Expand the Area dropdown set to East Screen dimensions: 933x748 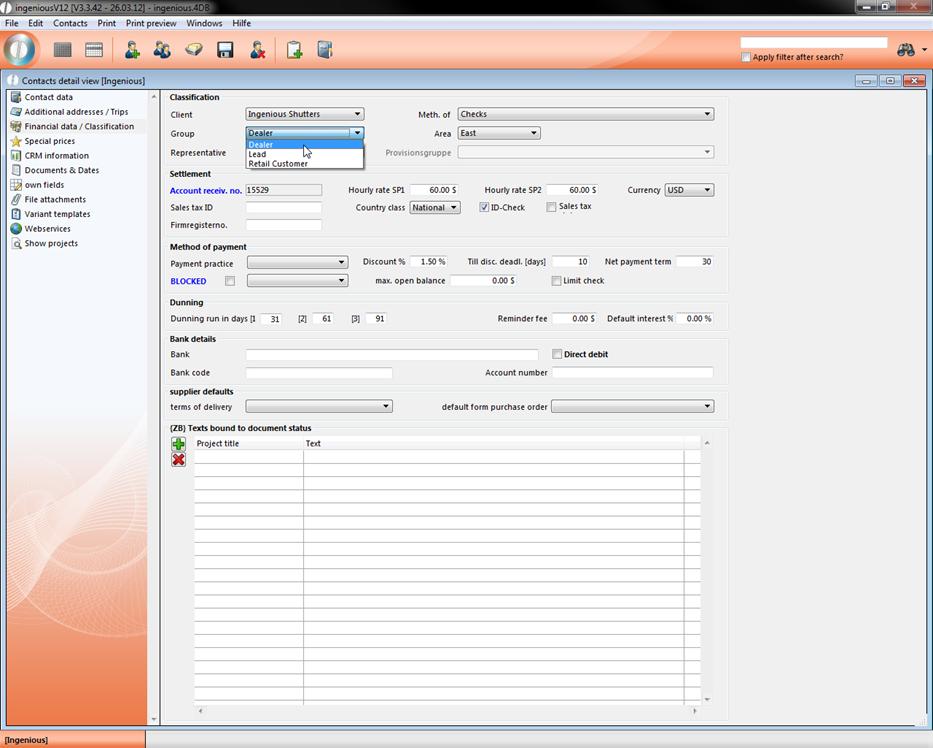[x=498, y=133]
